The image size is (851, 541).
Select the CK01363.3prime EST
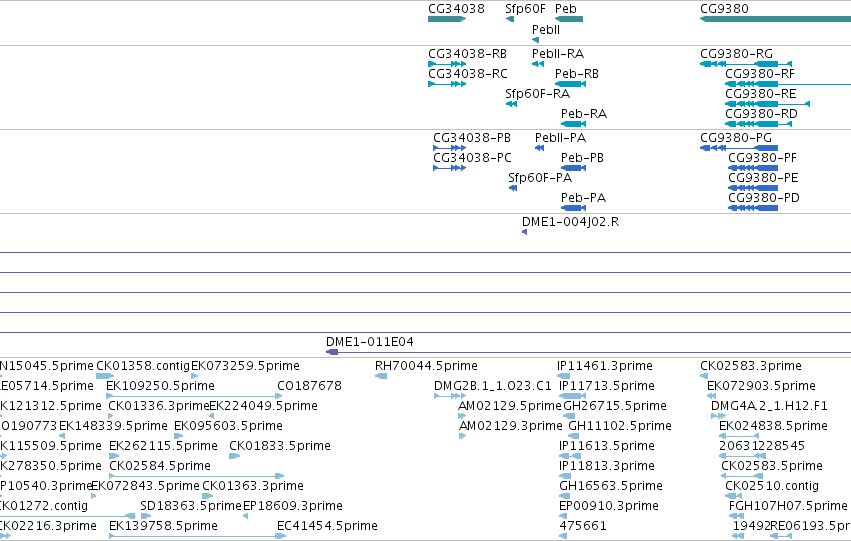point(207,497)
